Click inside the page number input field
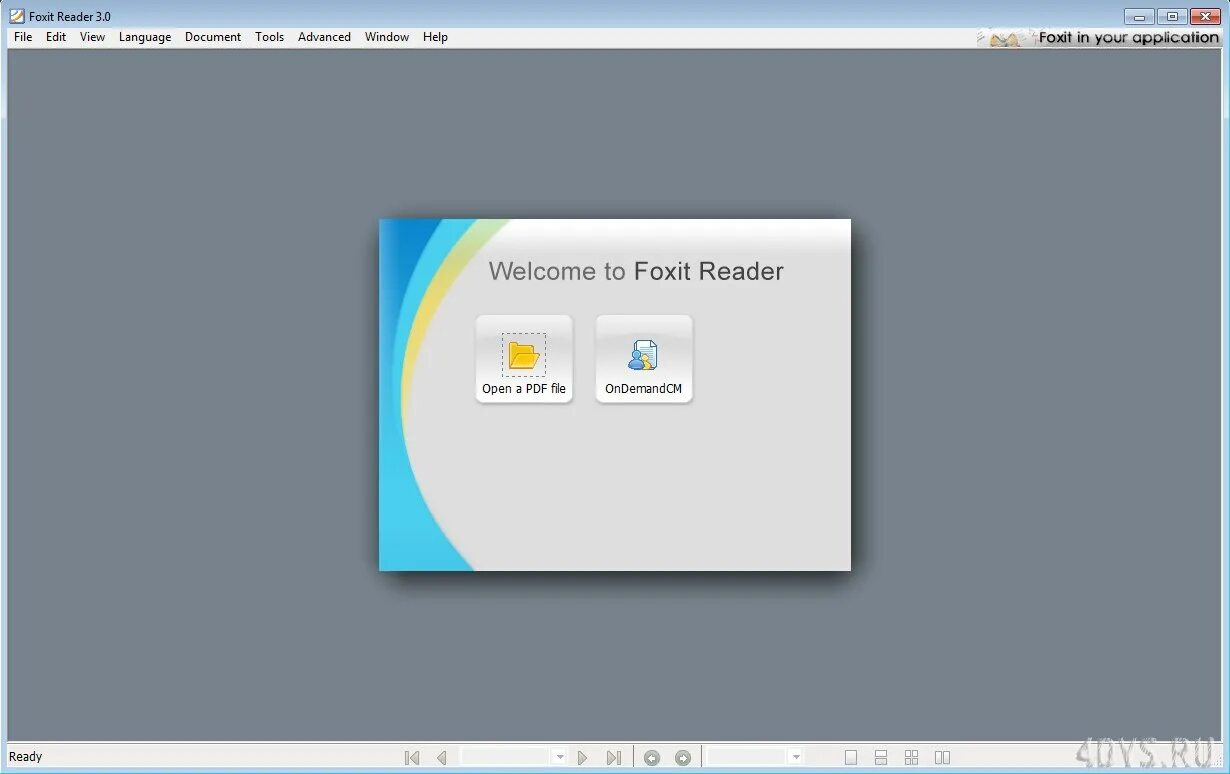The image size is (1230, 774). coord(505,757)
